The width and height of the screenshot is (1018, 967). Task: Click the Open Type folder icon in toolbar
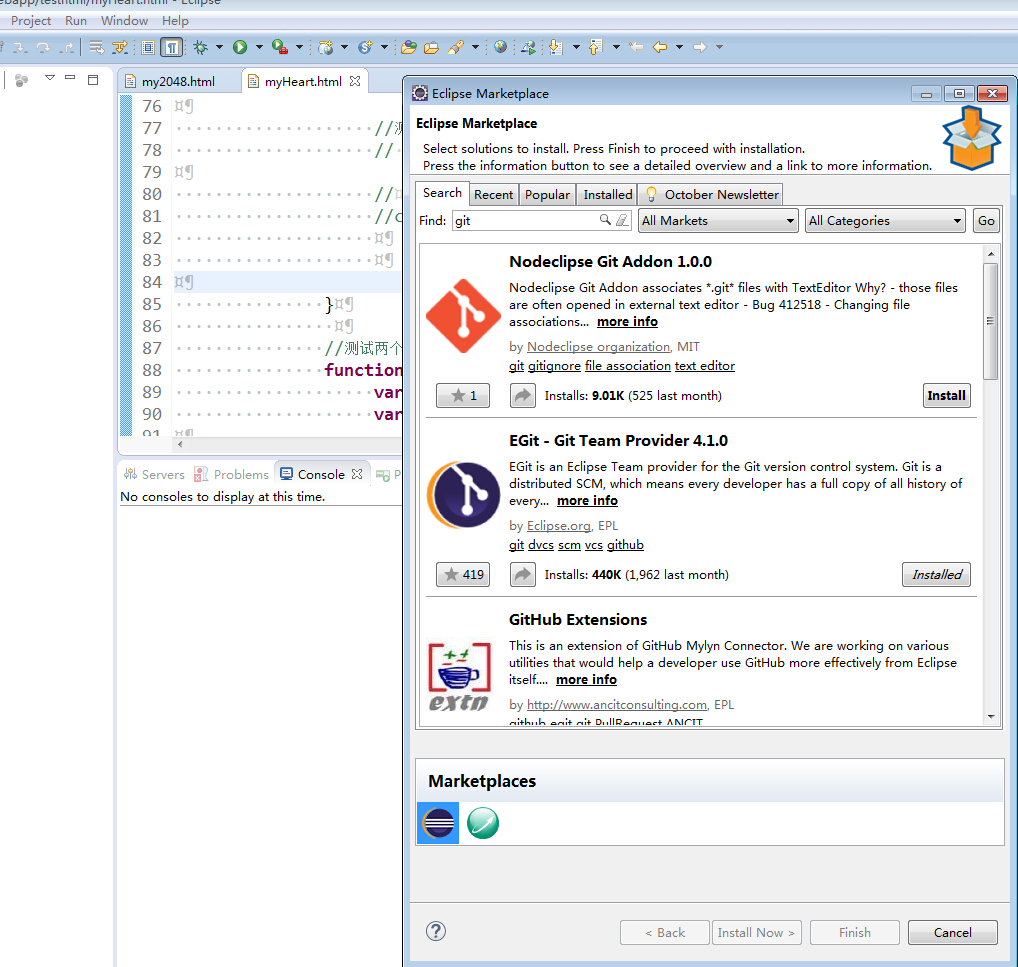[408, 47]
